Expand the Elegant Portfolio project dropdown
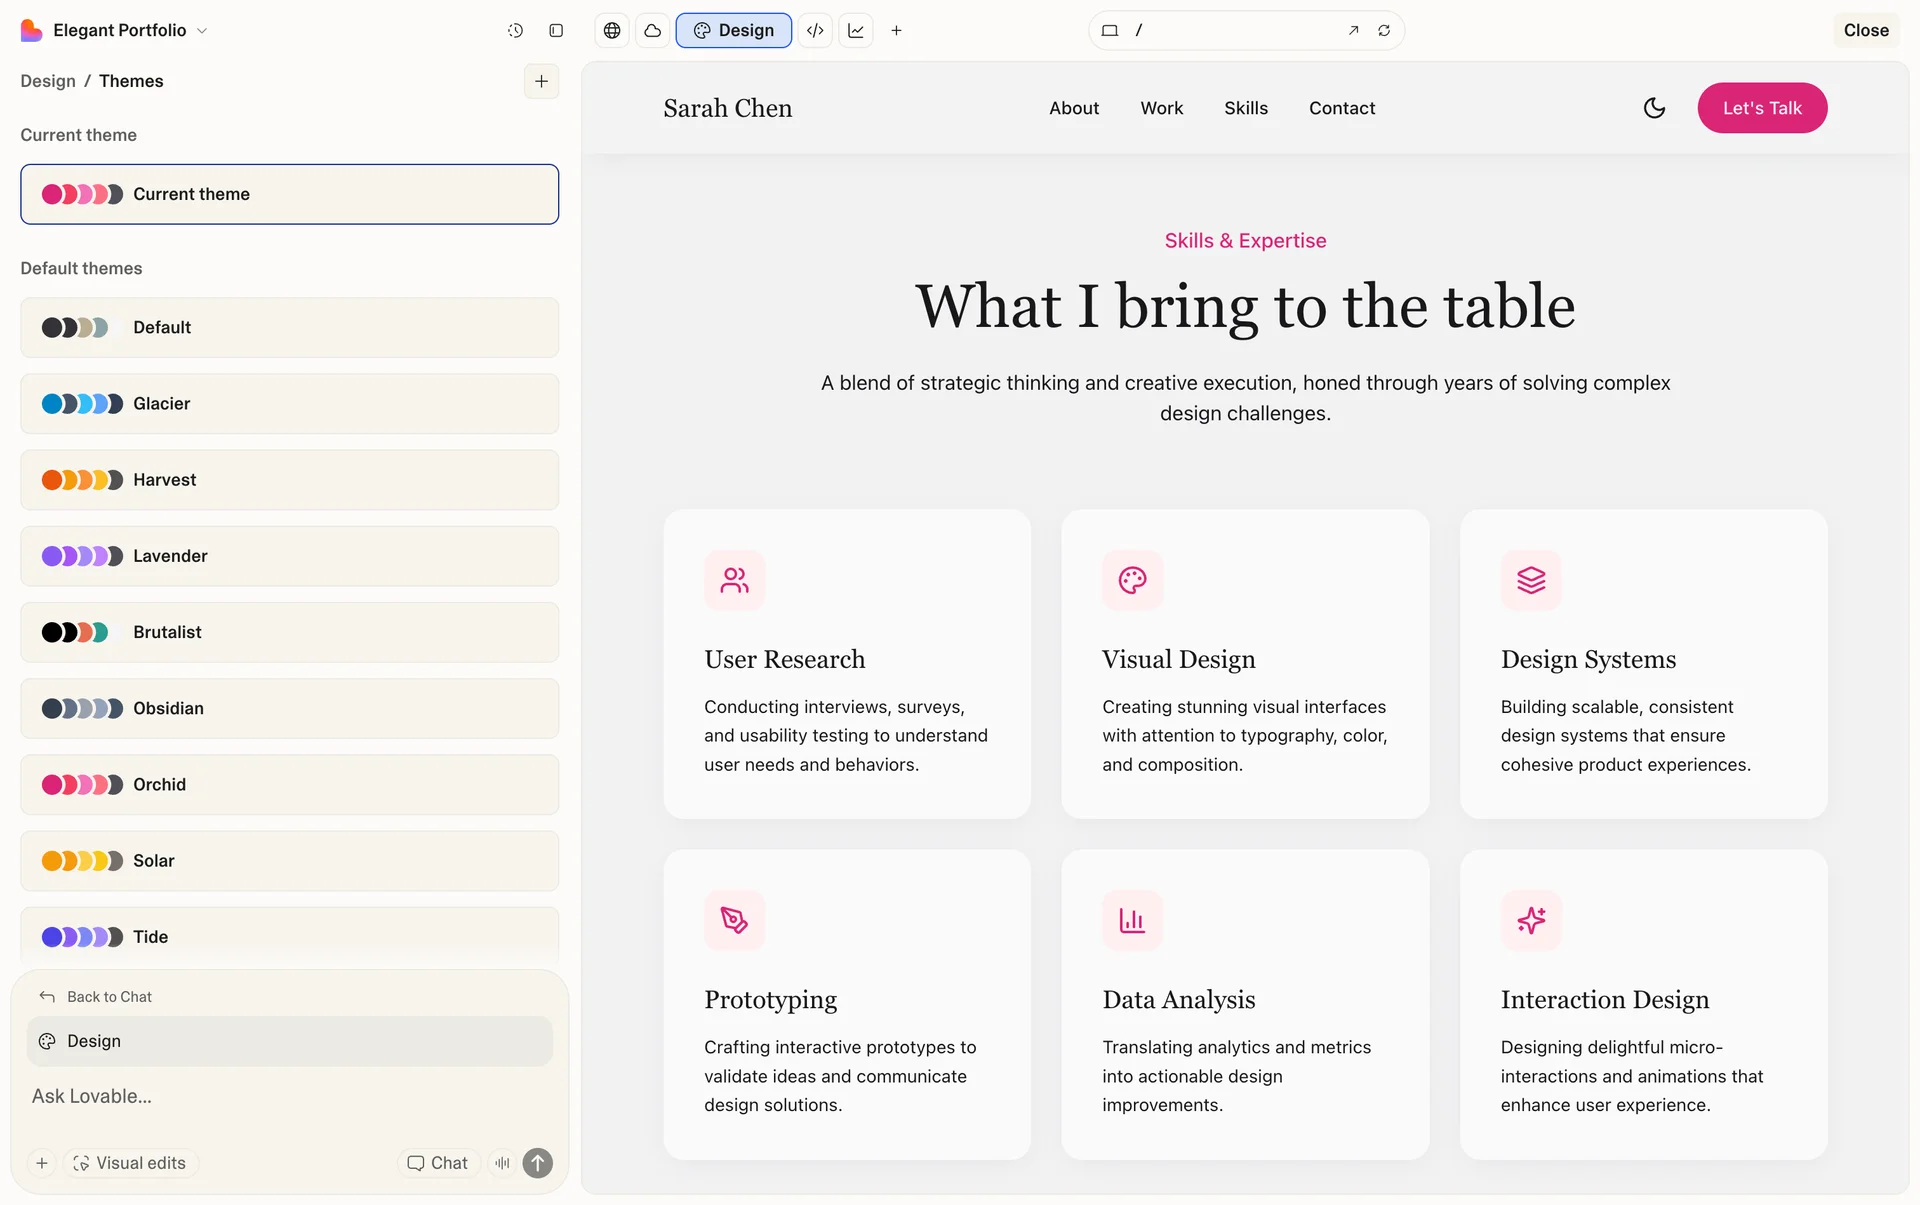 pyautogui.click(x=202, y=30)
